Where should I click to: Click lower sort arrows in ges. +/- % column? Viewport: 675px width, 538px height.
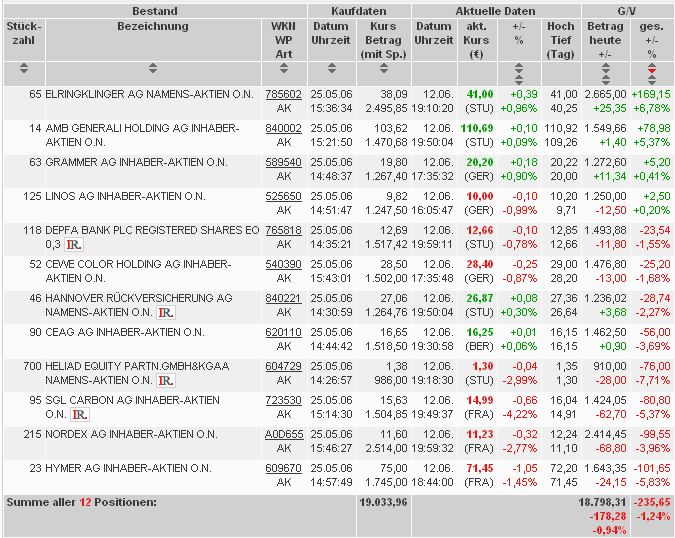point(652,80)
